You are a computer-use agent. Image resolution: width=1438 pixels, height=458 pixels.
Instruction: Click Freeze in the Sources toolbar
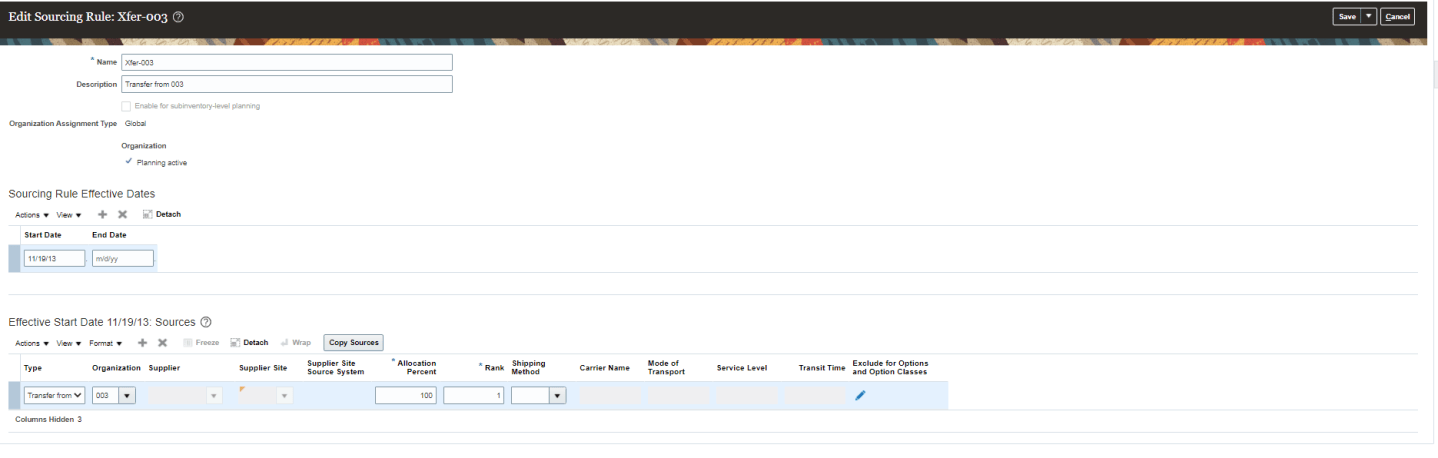tap(201, 342)
